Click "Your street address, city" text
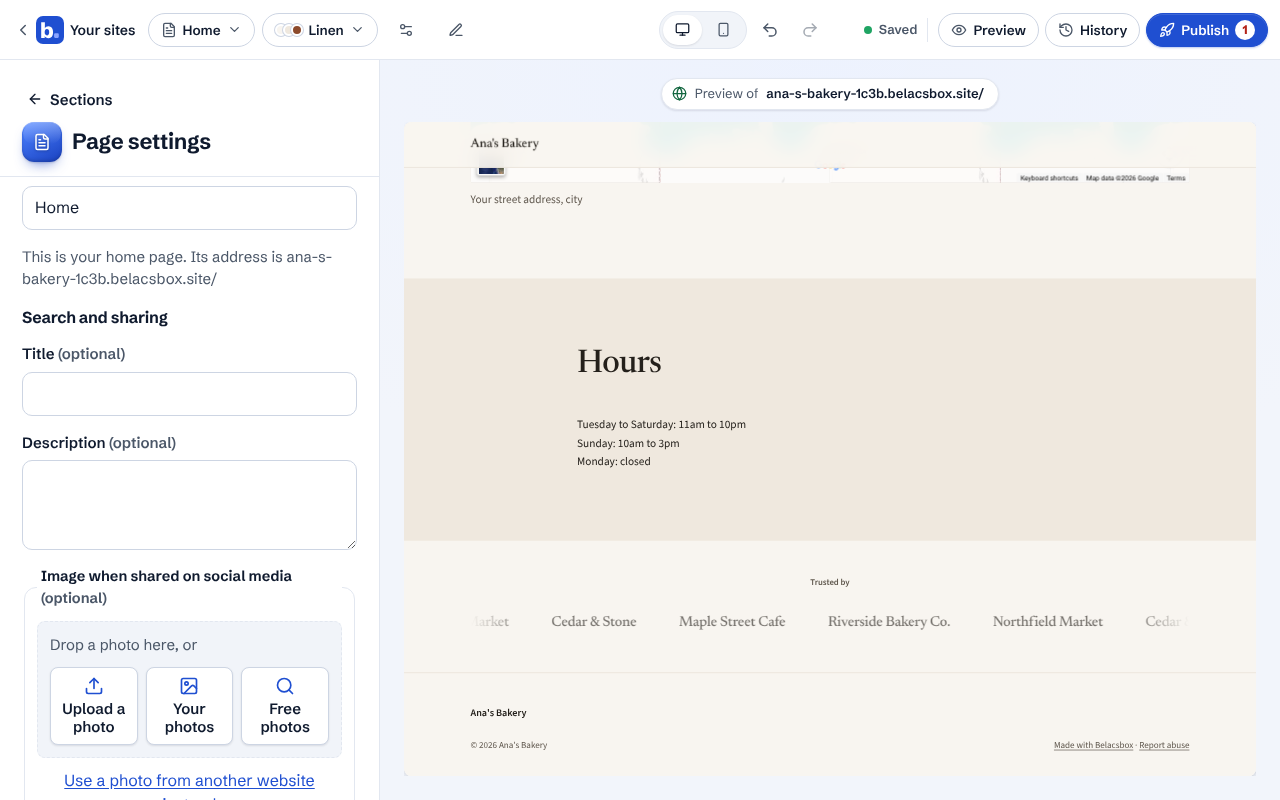 pyautogui.click(x=526, y=200)
